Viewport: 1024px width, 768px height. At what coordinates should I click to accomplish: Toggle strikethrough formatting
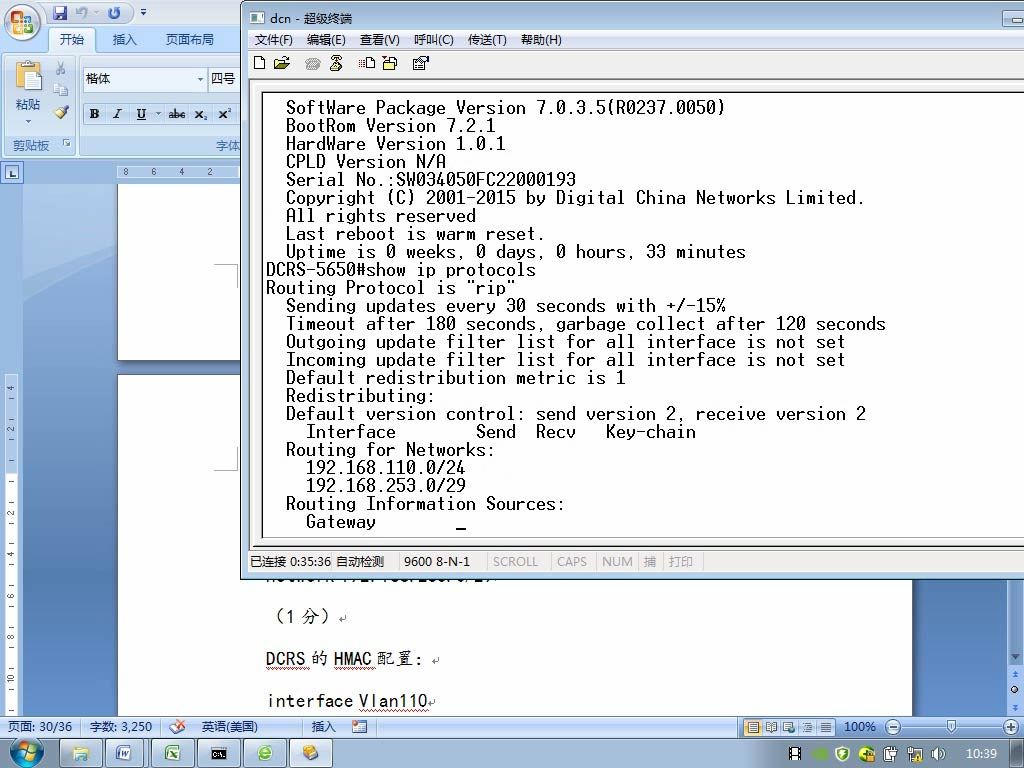tap(176, 114)
